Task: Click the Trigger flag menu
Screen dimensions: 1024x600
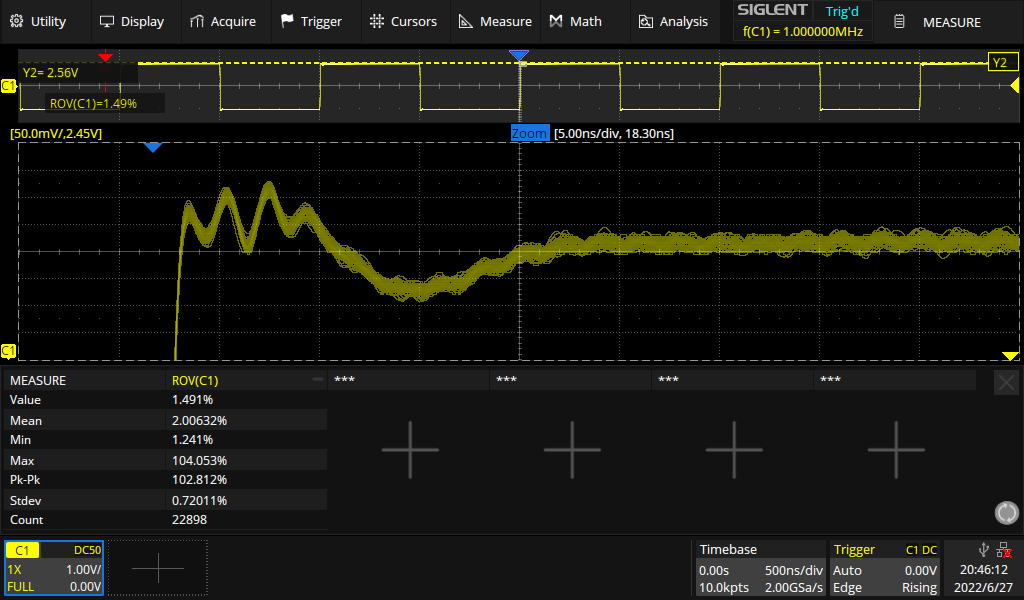Action: pyautogui.click(x=311, y=21)
